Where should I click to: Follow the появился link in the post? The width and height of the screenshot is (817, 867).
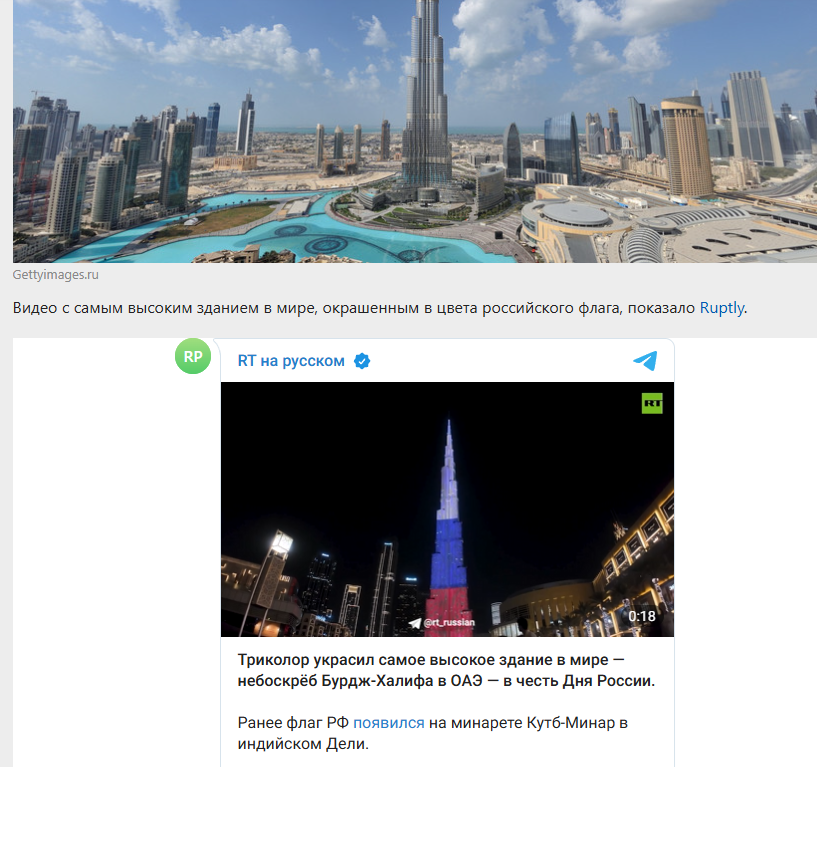click(388, 722)
